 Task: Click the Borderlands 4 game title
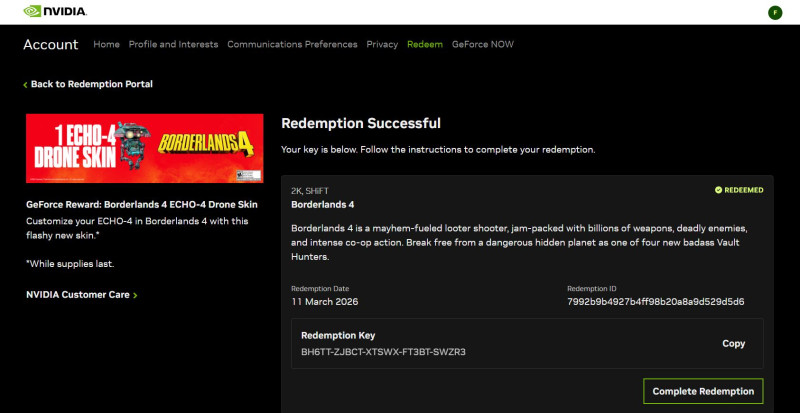click(x=322, y=205)
